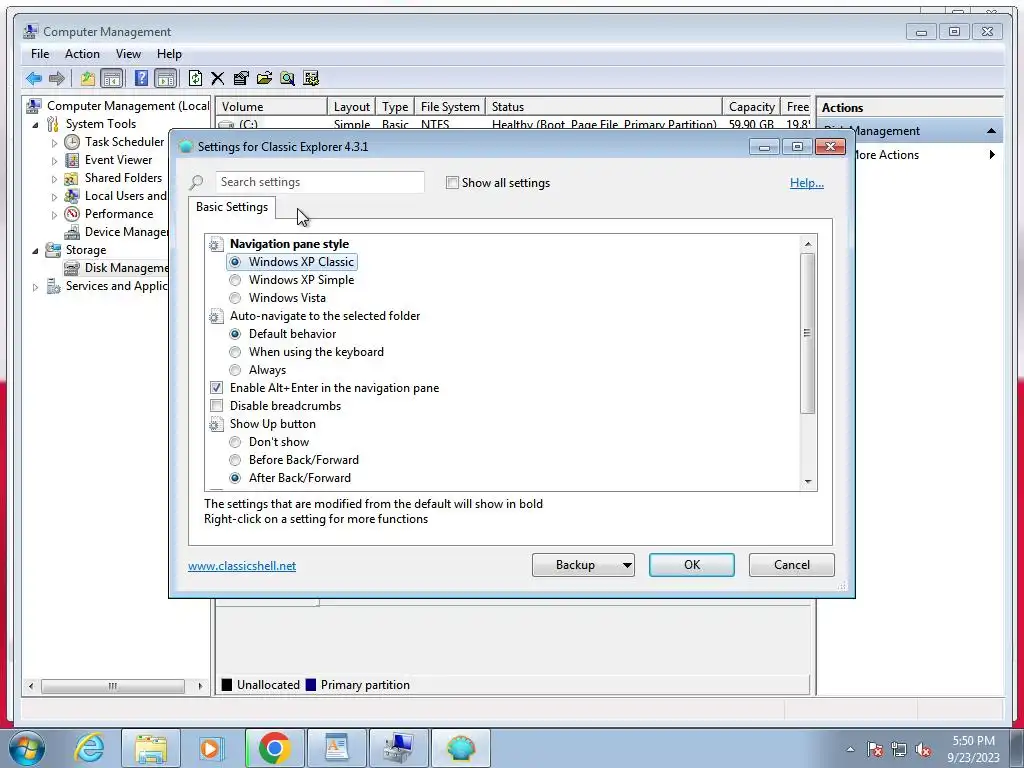Screen dimensions: 1024x768
Task: Select Before Back/Forward radio option
Action: tap(235, 460)
